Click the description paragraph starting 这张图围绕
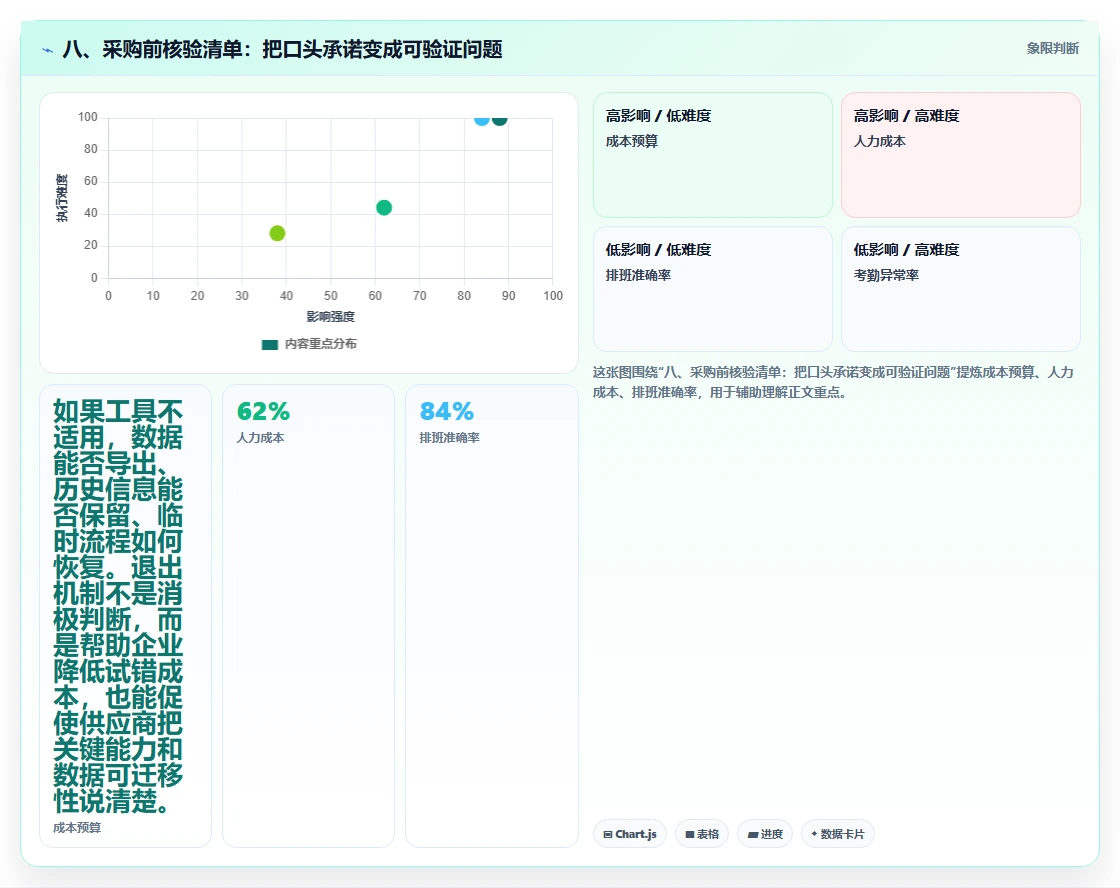This screenshot has width=1120, height=888. click(x=833, y=382)
